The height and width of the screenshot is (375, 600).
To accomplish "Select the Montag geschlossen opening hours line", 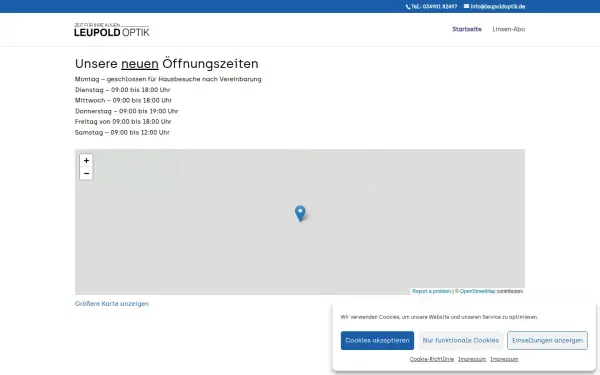I will (x=168, y=79).
